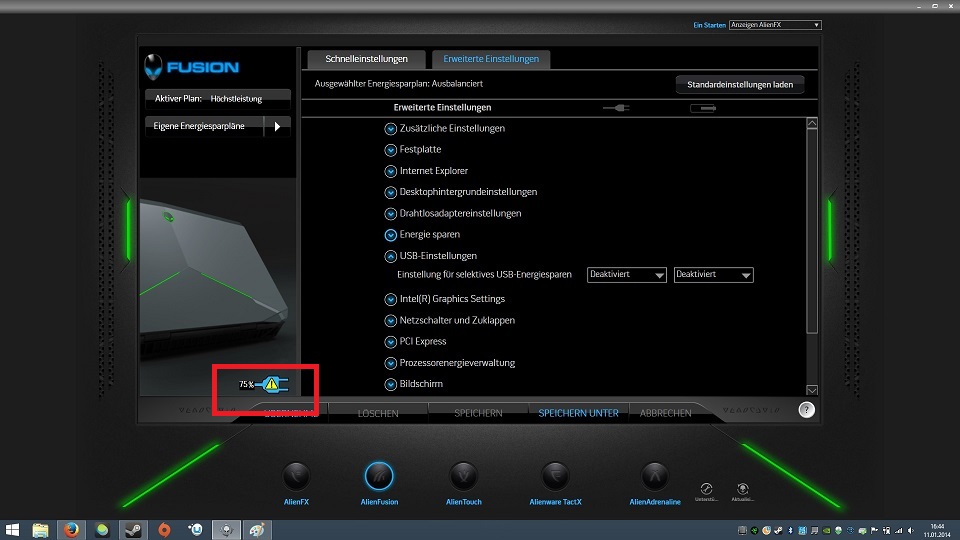960x540 pixels.
Task: Click the Unterstützung support icon
Action: click(706, 489)
